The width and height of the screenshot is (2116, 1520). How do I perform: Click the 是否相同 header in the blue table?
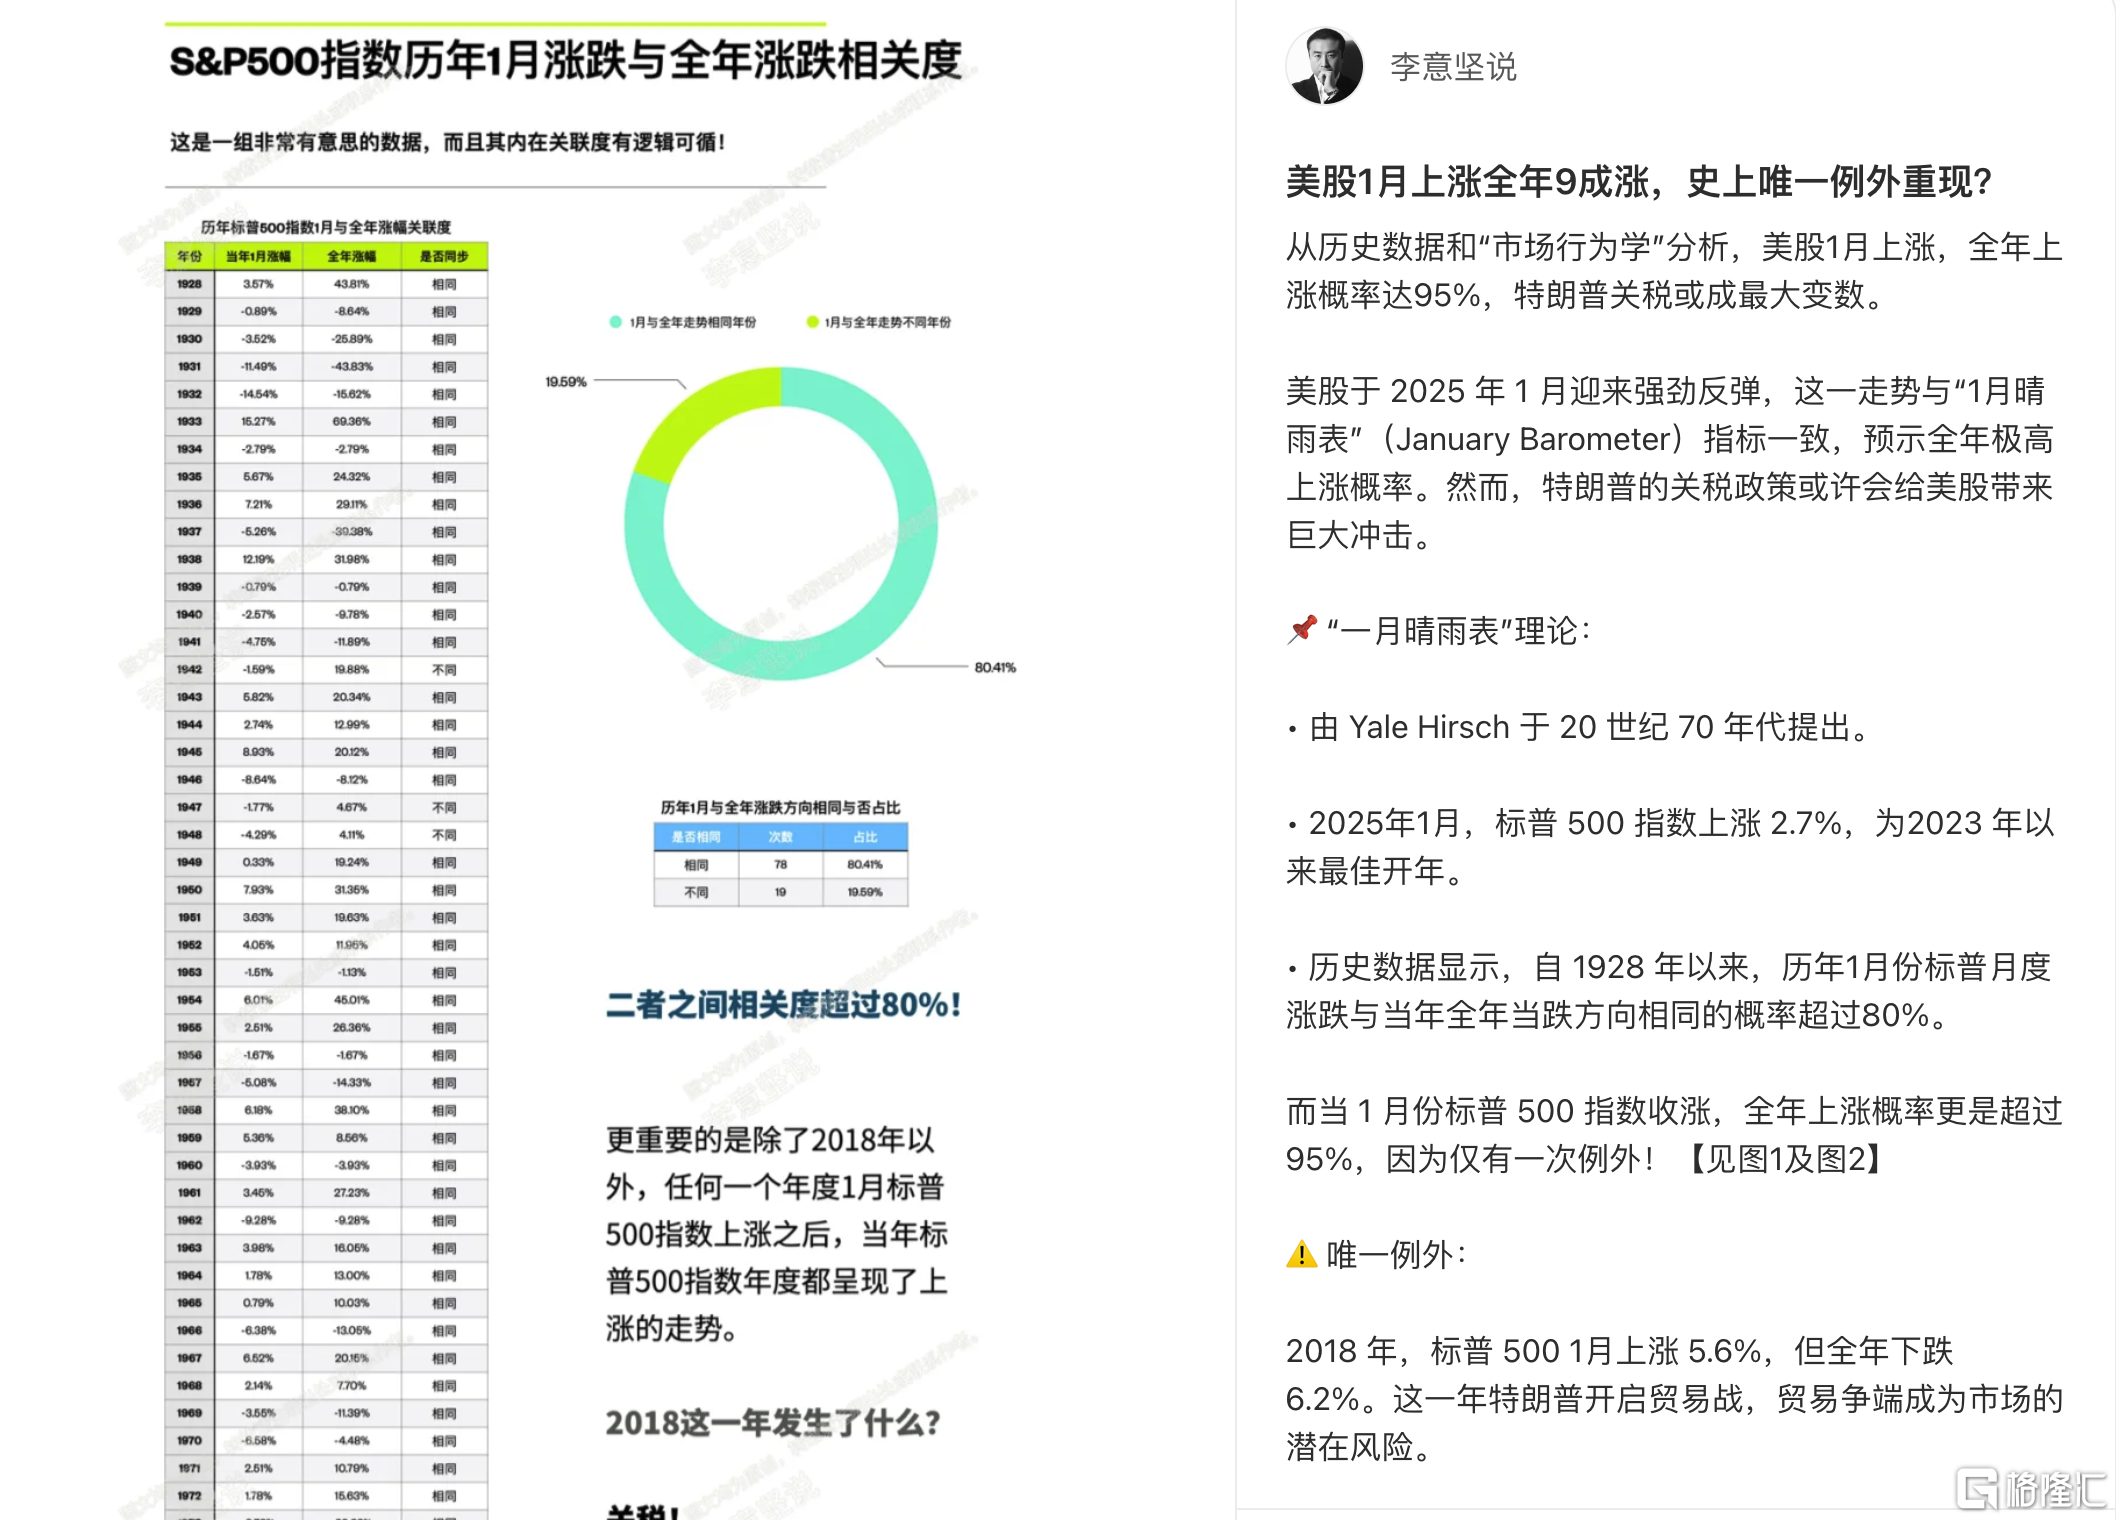coord(696,836)
